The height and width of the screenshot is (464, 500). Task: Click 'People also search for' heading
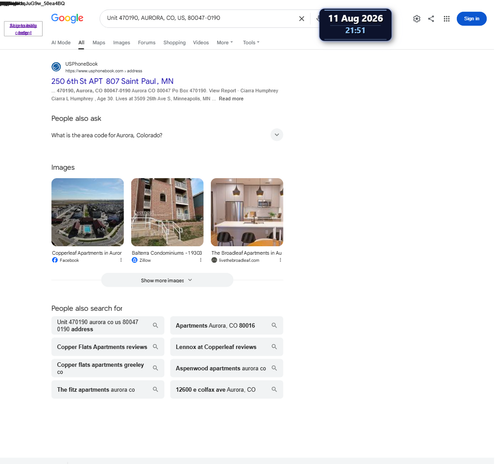(x=87, y=308)
